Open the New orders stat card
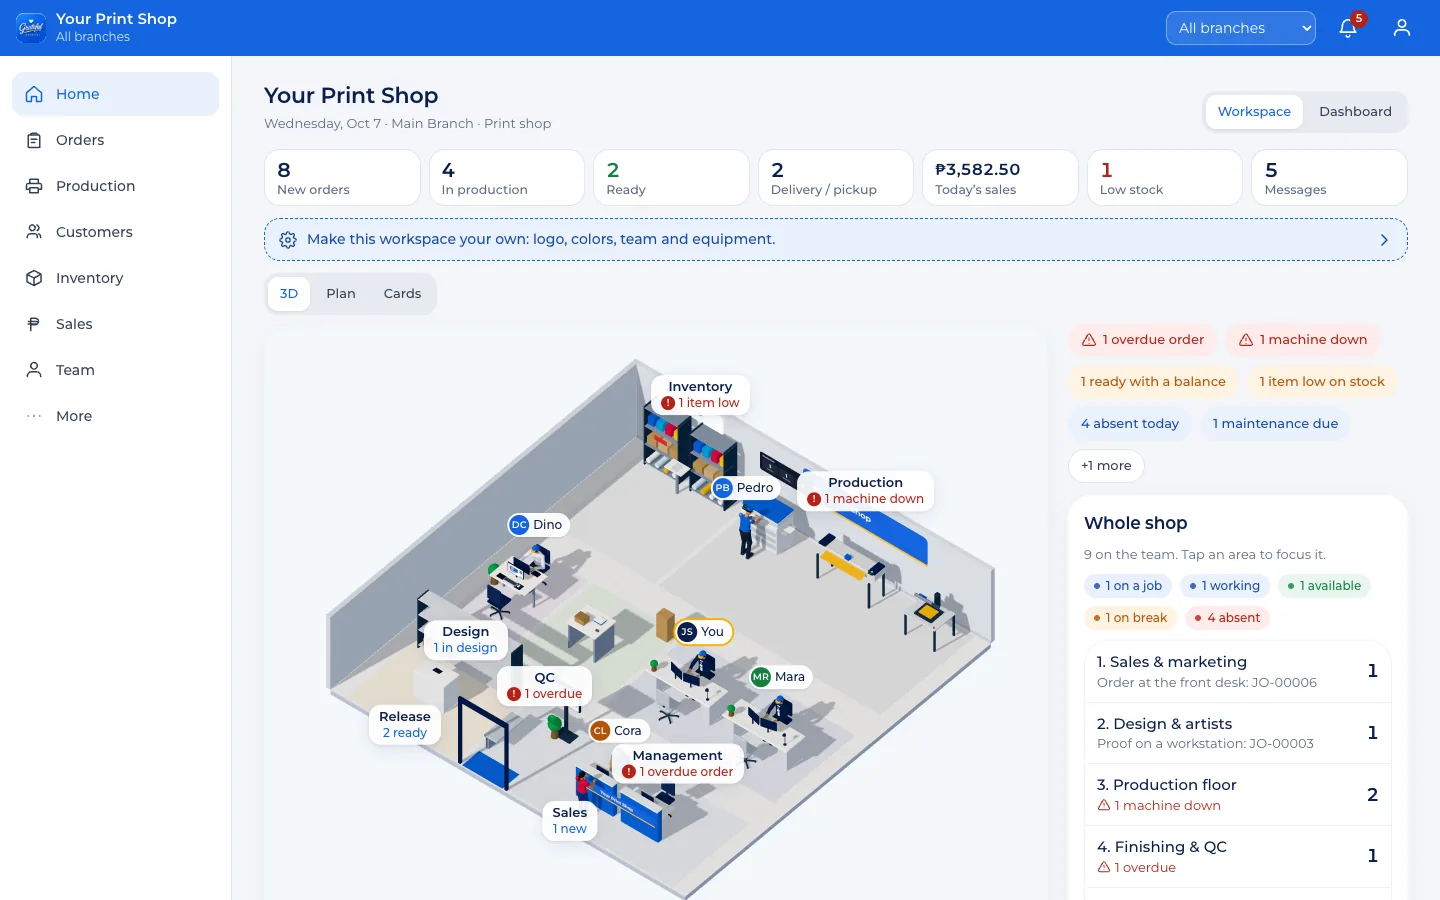The image size is (1440, 900). [x=342, y=178]
